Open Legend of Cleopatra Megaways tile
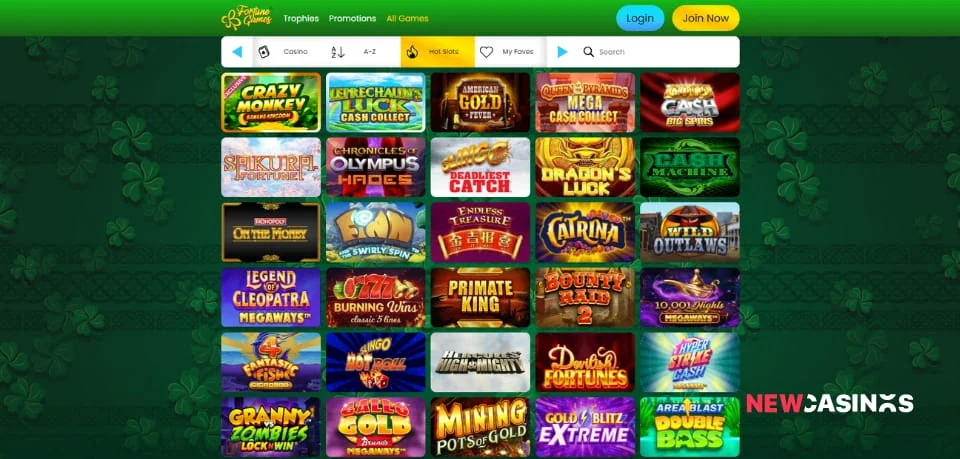This screenshot has height=459, width=960. [271, 297]
